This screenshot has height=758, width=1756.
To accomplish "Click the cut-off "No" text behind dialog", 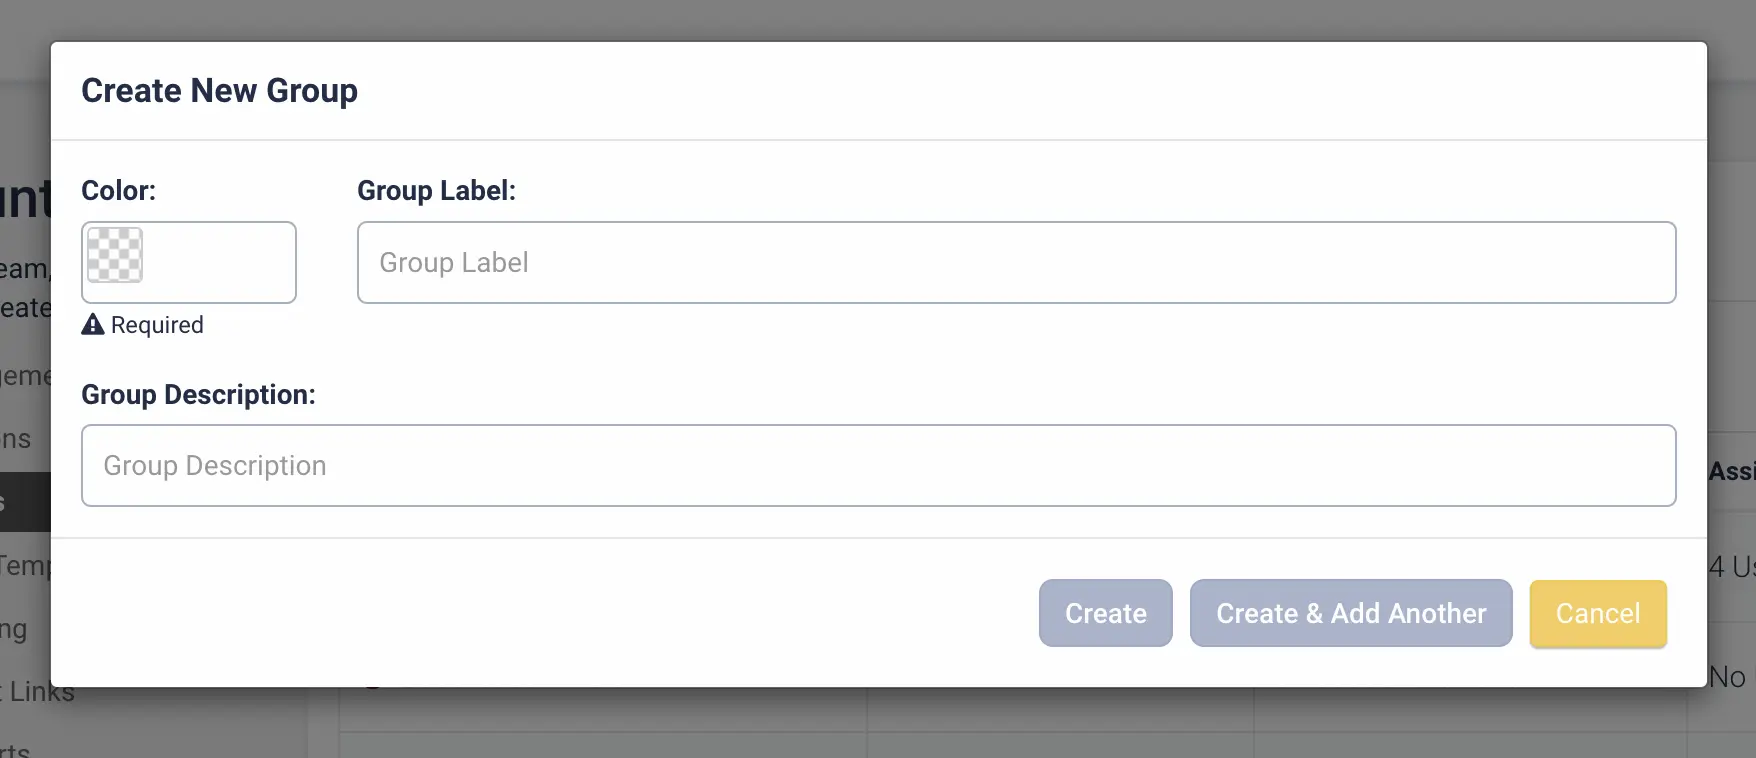I will point(1727,677).
